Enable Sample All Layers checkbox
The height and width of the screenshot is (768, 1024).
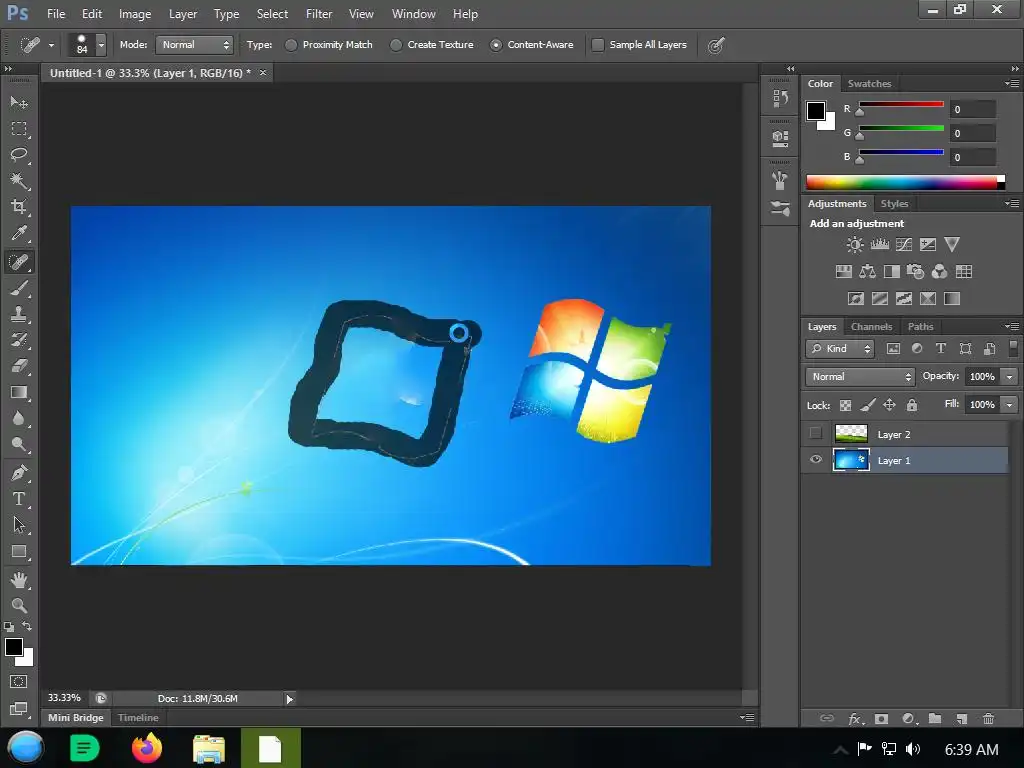pyautogui.click(x=598, y=45)
